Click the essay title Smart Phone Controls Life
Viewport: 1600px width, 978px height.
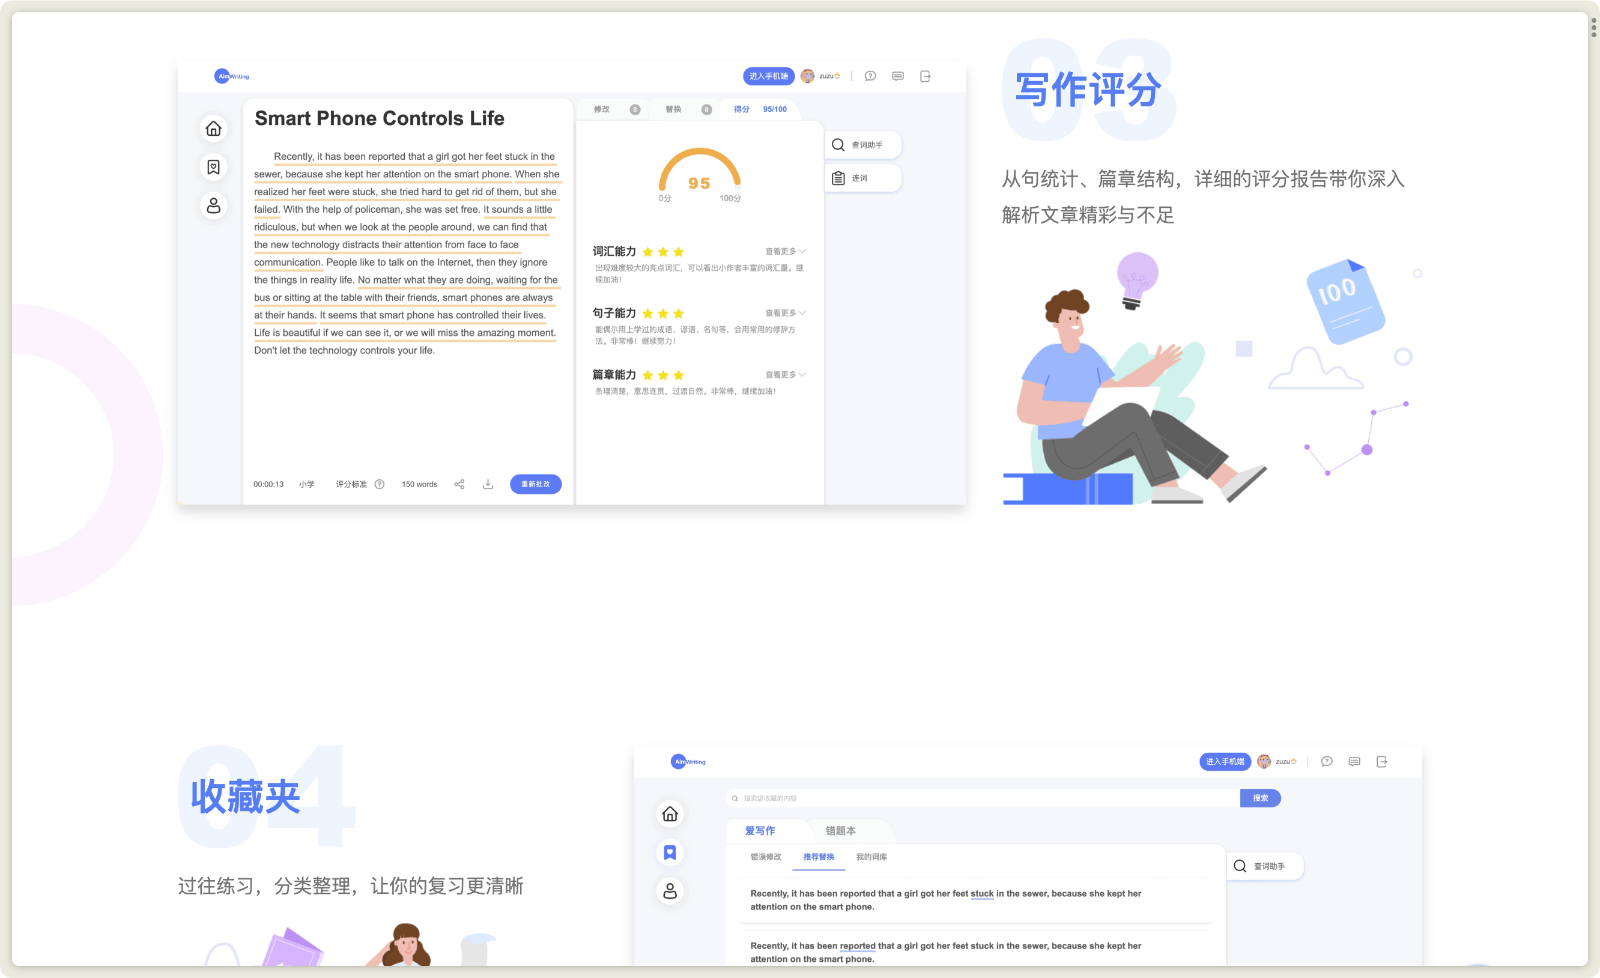click(380, 118)
